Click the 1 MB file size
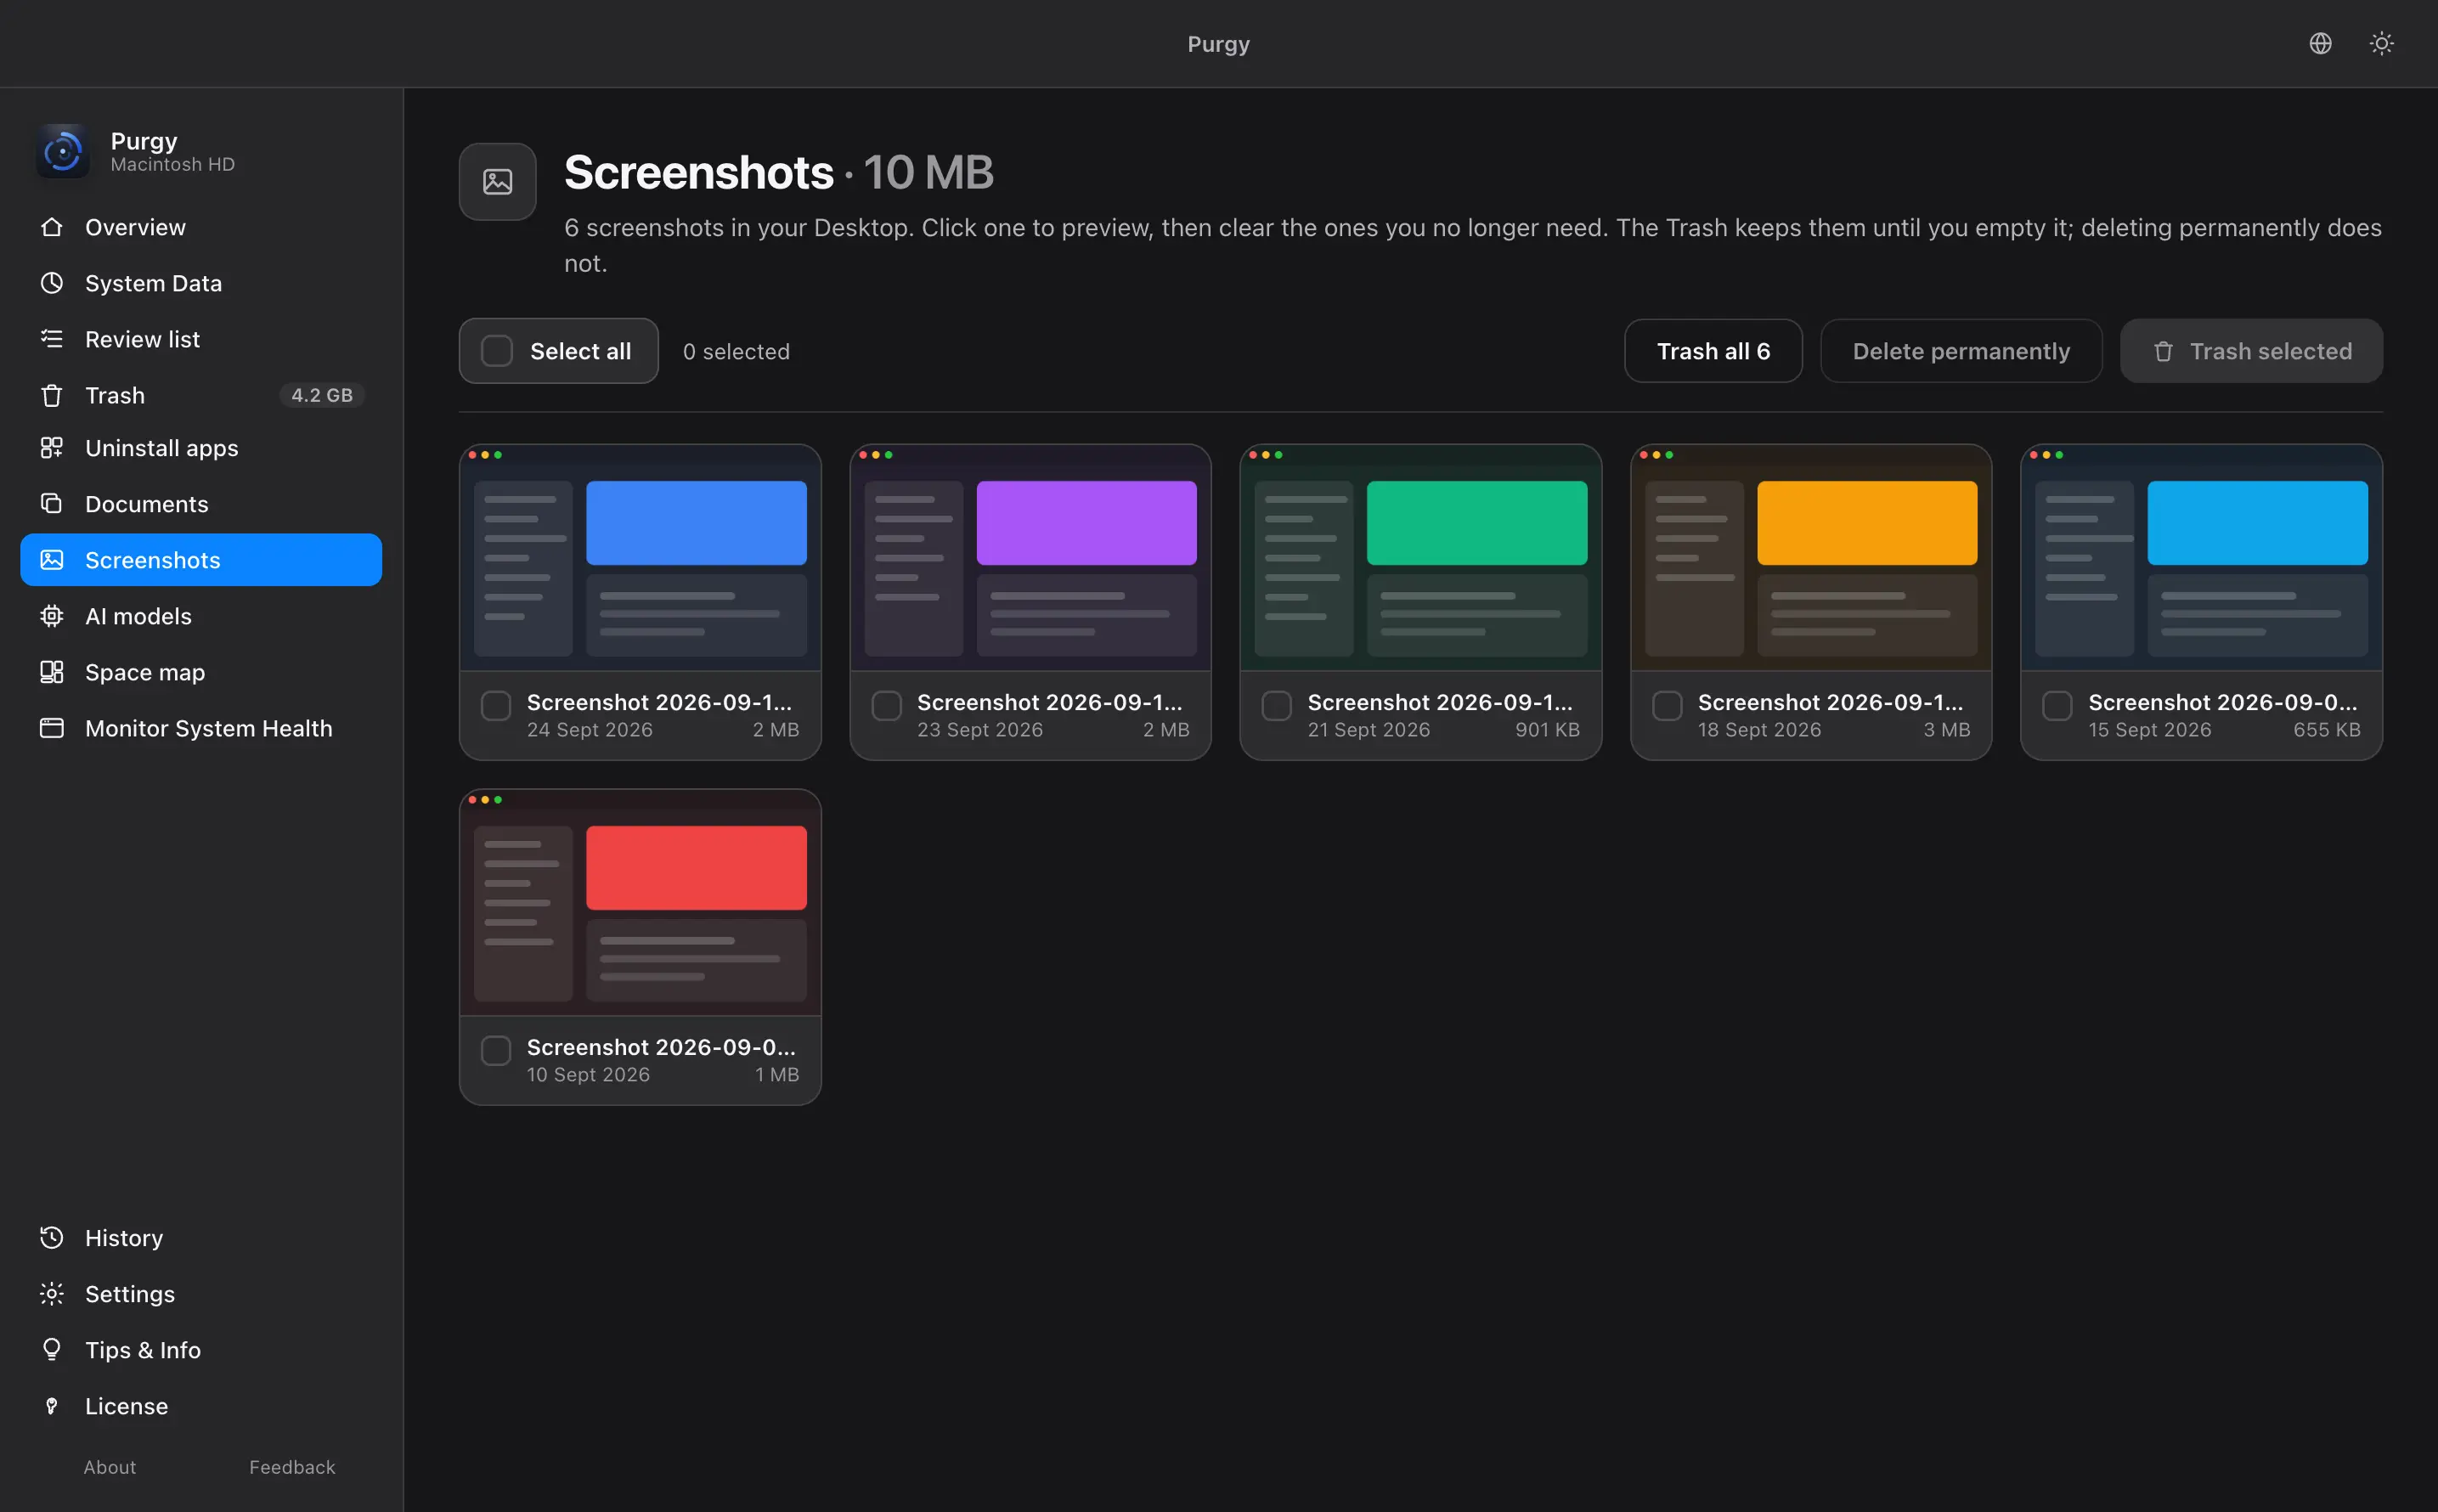 pyautogui.click(x=777, y=1075)
